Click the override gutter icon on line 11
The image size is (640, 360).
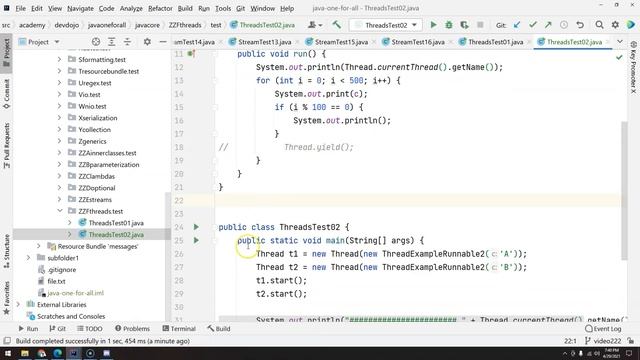point(191,53)
